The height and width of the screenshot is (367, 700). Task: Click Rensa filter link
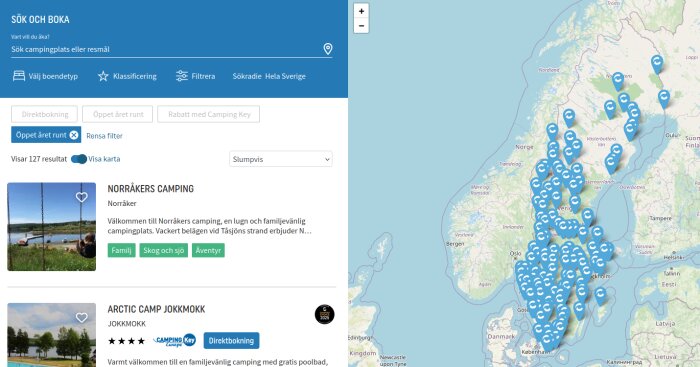pyautogui.click(x=104, y=136)
